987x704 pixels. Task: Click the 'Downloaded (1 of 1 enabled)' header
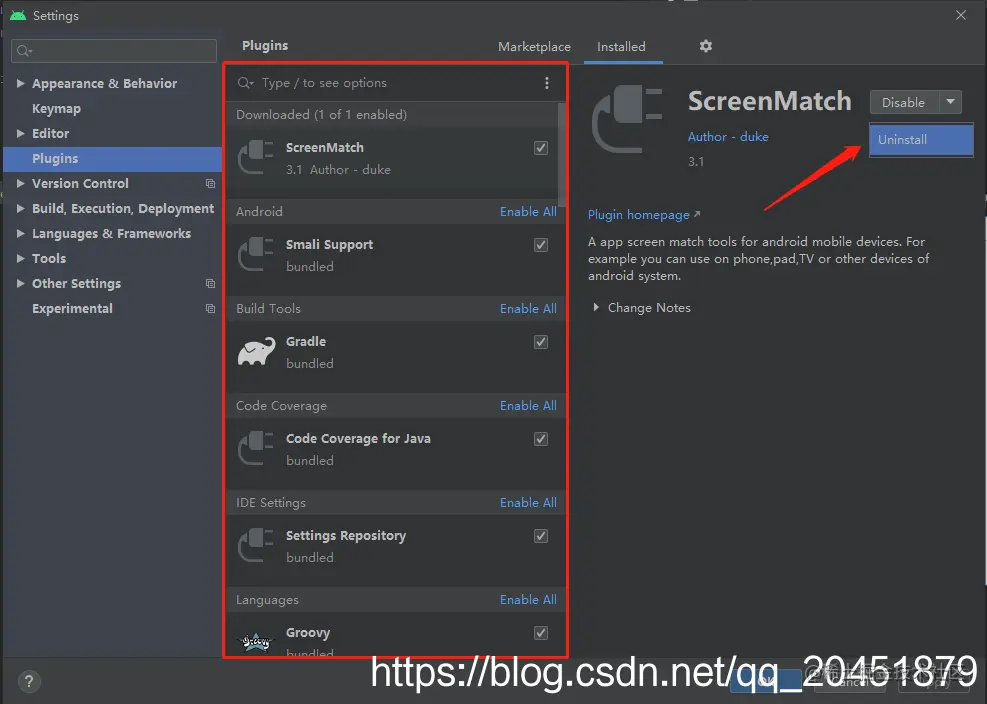pyautogui.click(x=321, y=115)
